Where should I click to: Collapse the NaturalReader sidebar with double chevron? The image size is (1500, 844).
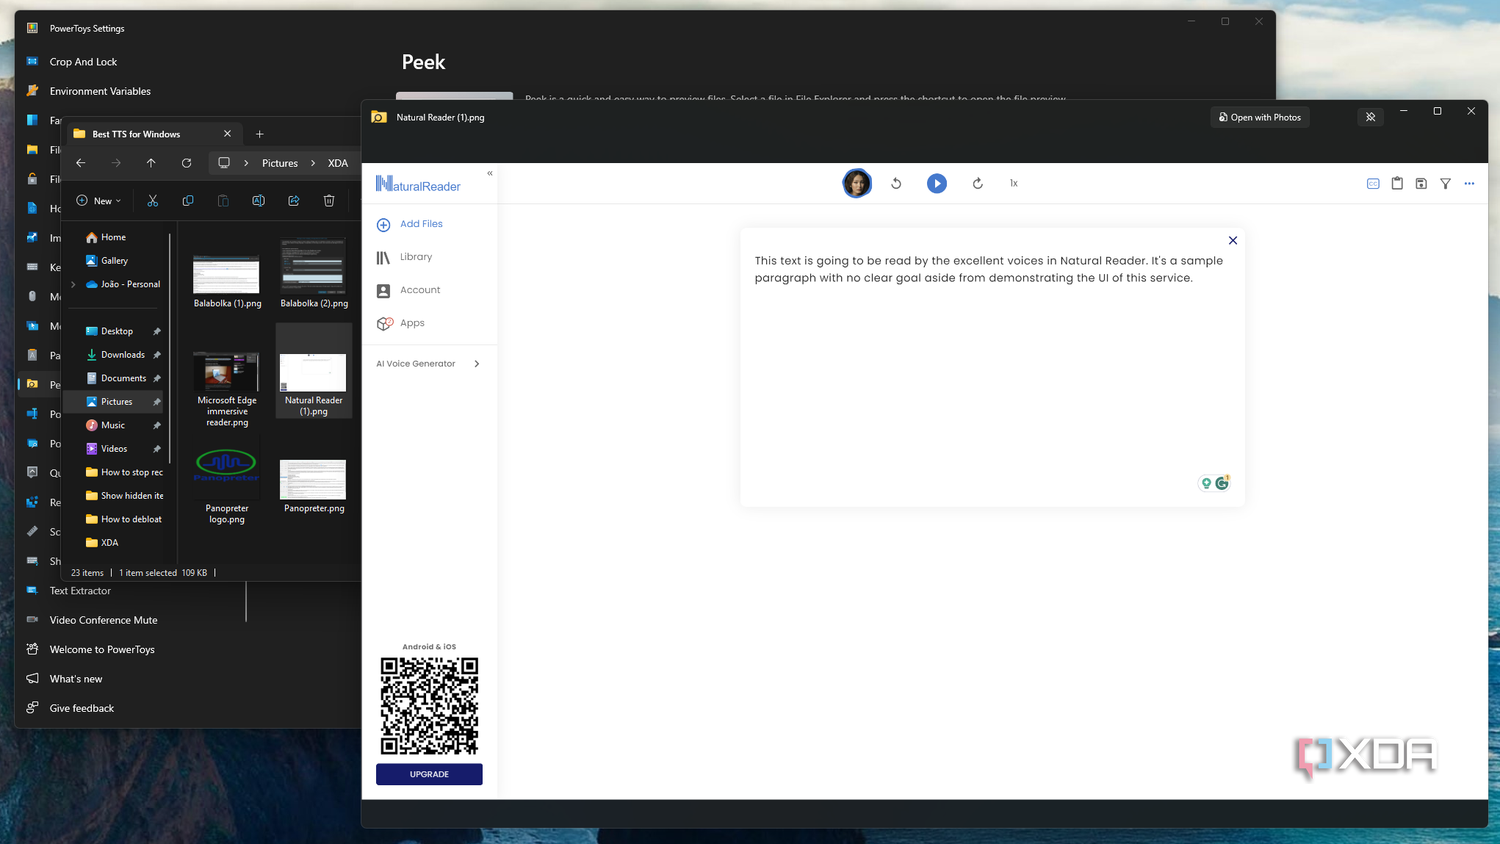pyautogui.click(x=490, y=173)
